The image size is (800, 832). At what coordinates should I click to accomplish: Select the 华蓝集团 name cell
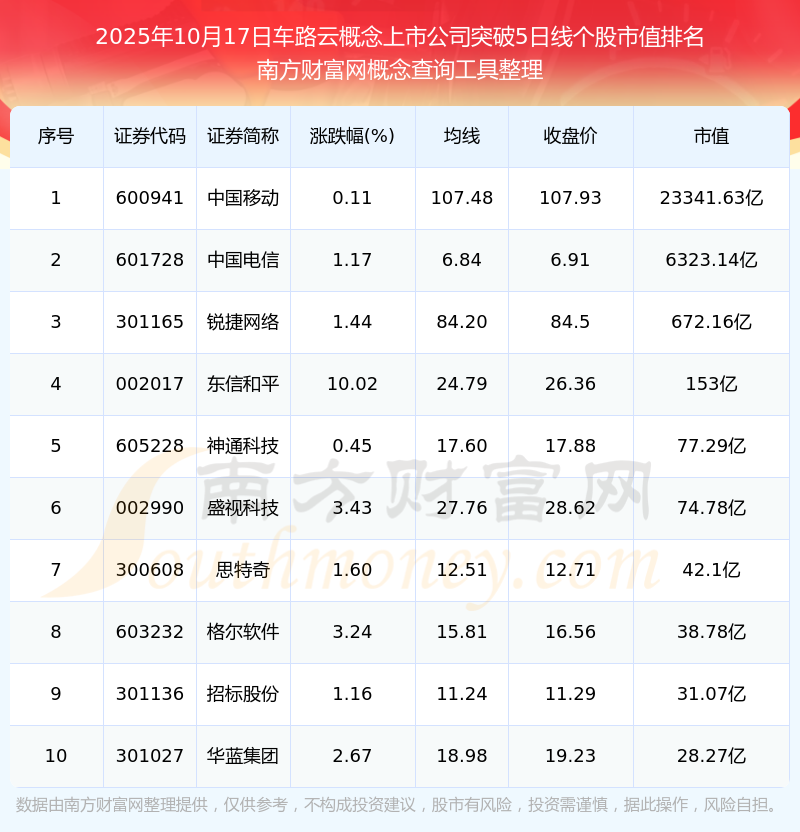point(243,757)
